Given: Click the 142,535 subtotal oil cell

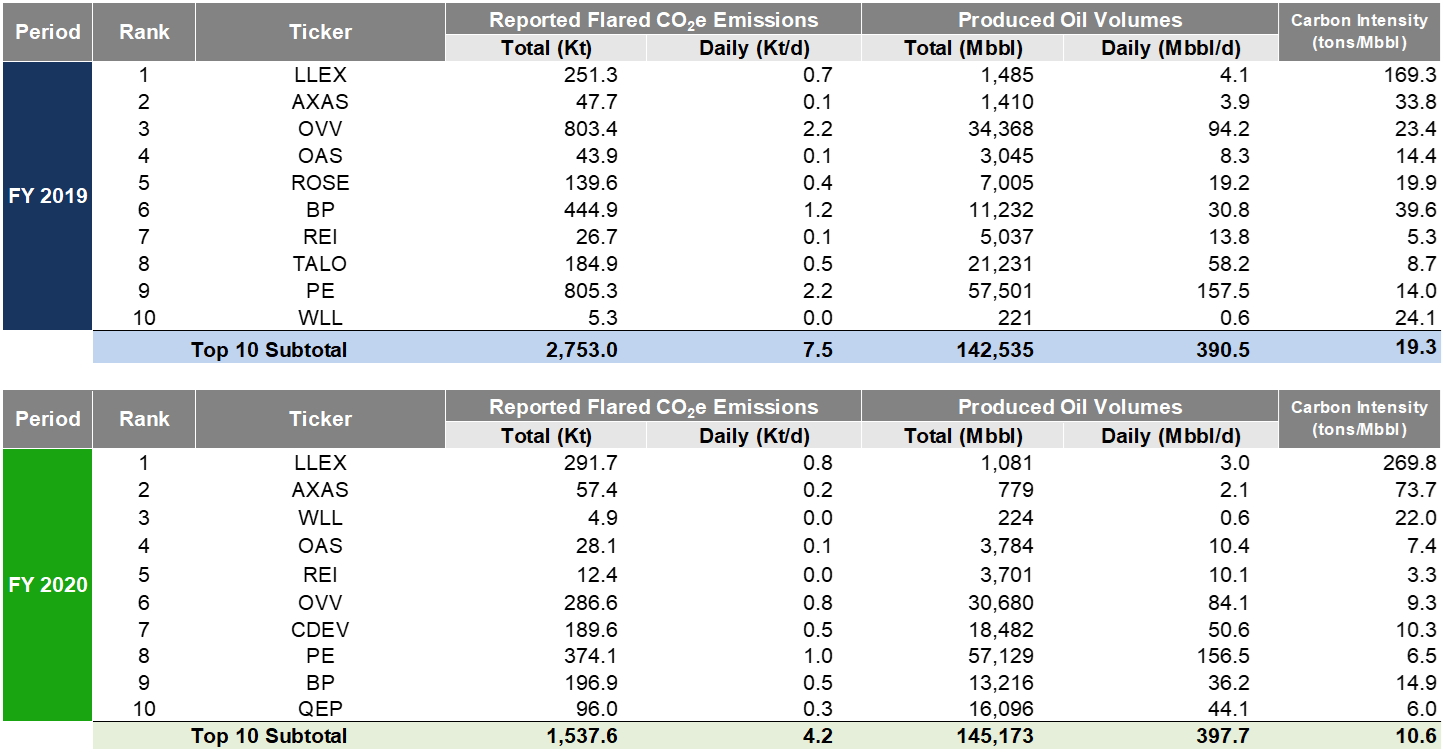Looking at the screenshot, I should pos(996,350).
